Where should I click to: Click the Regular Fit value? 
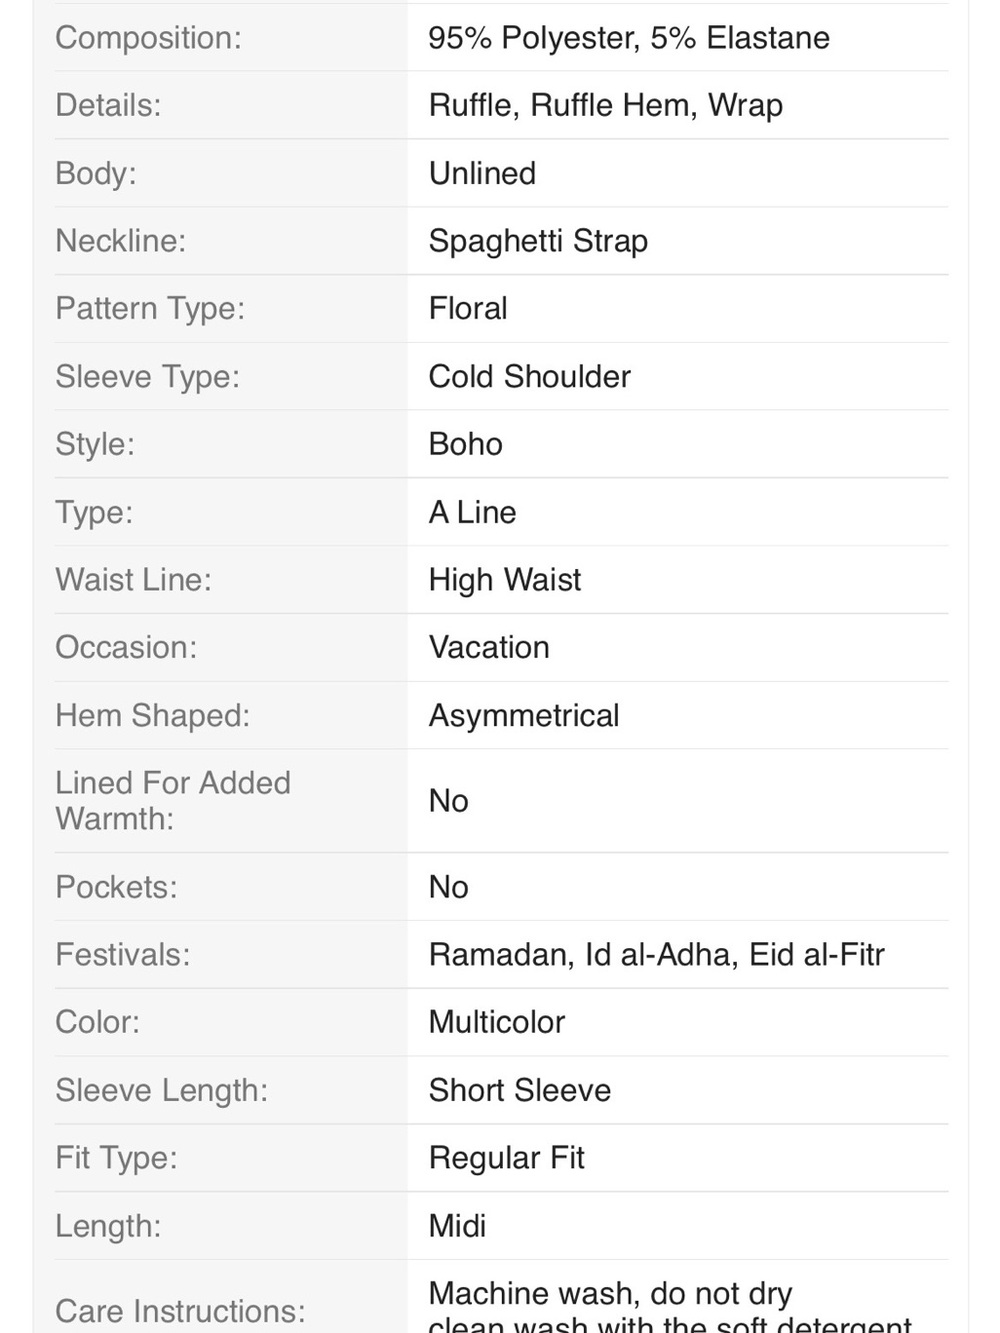507,1158
